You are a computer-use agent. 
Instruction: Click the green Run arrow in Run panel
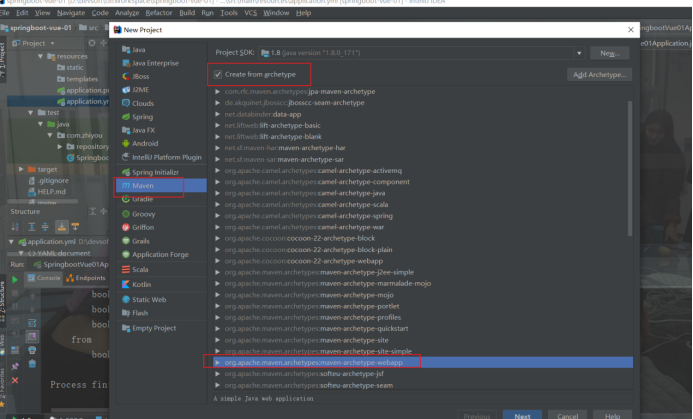tap(15, 280)
